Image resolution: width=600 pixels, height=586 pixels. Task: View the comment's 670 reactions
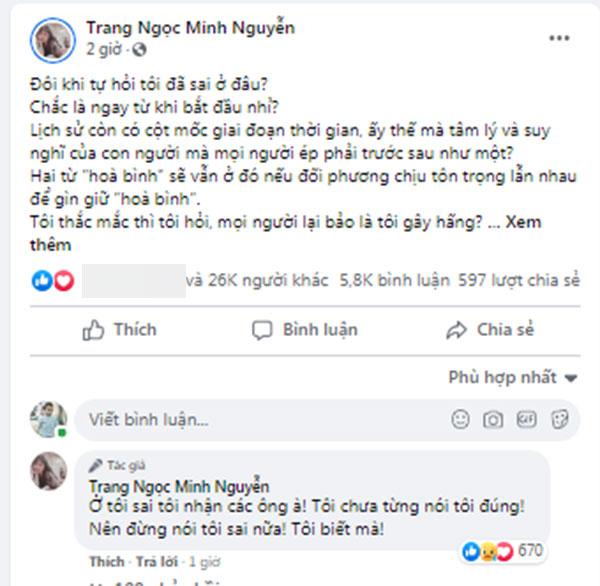click(501, 549)
